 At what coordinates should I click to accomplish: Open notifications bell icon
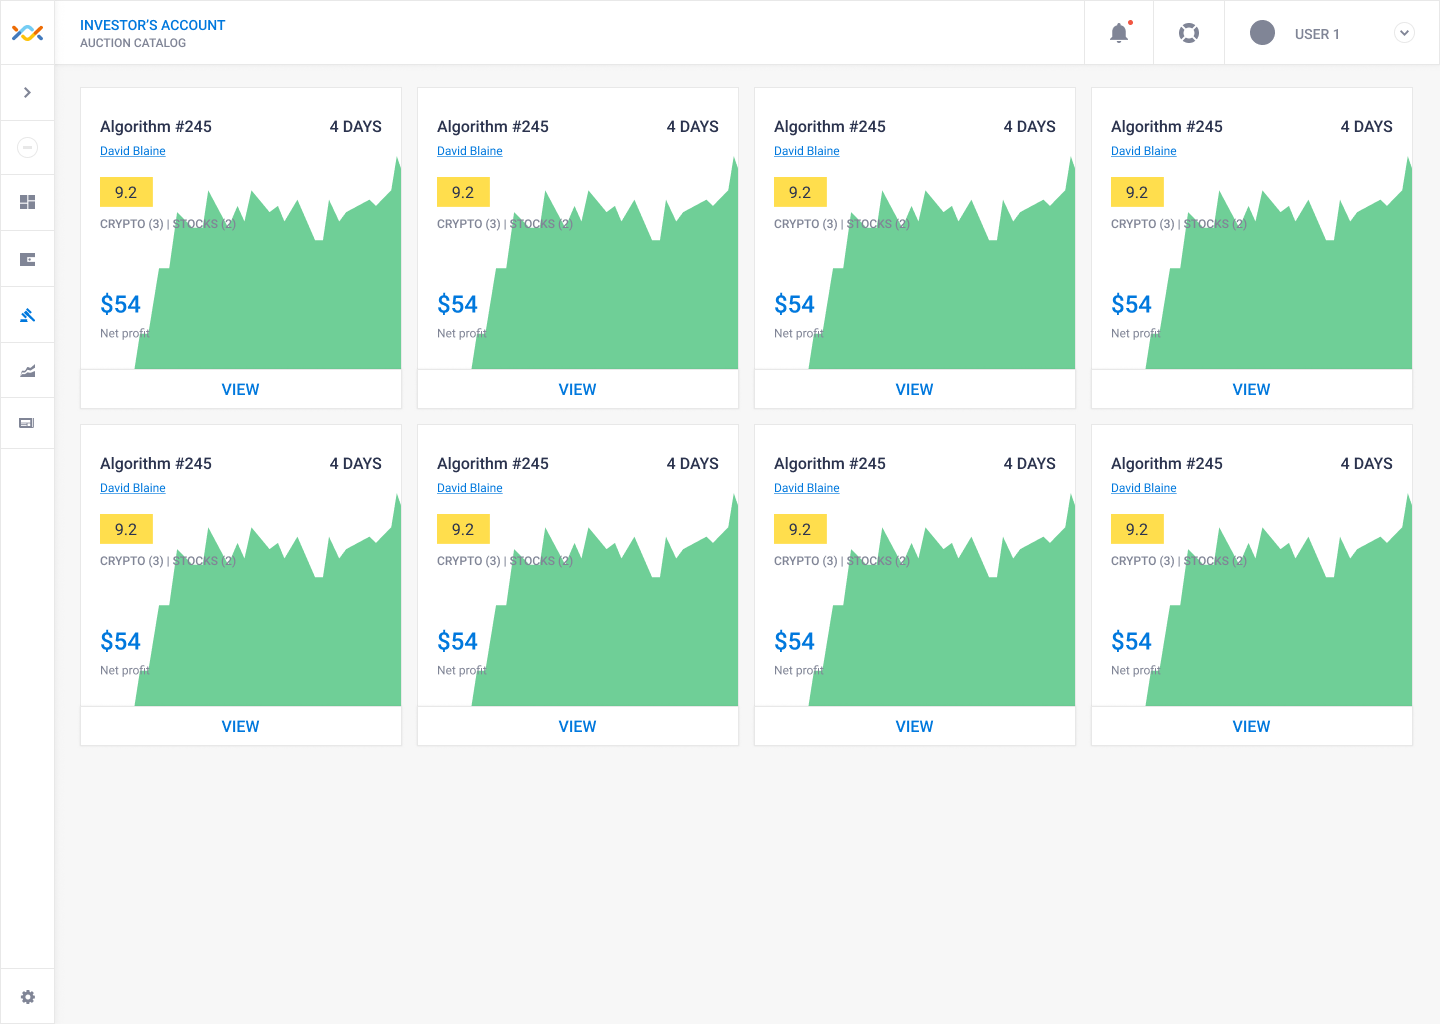tap(1119, 33)
